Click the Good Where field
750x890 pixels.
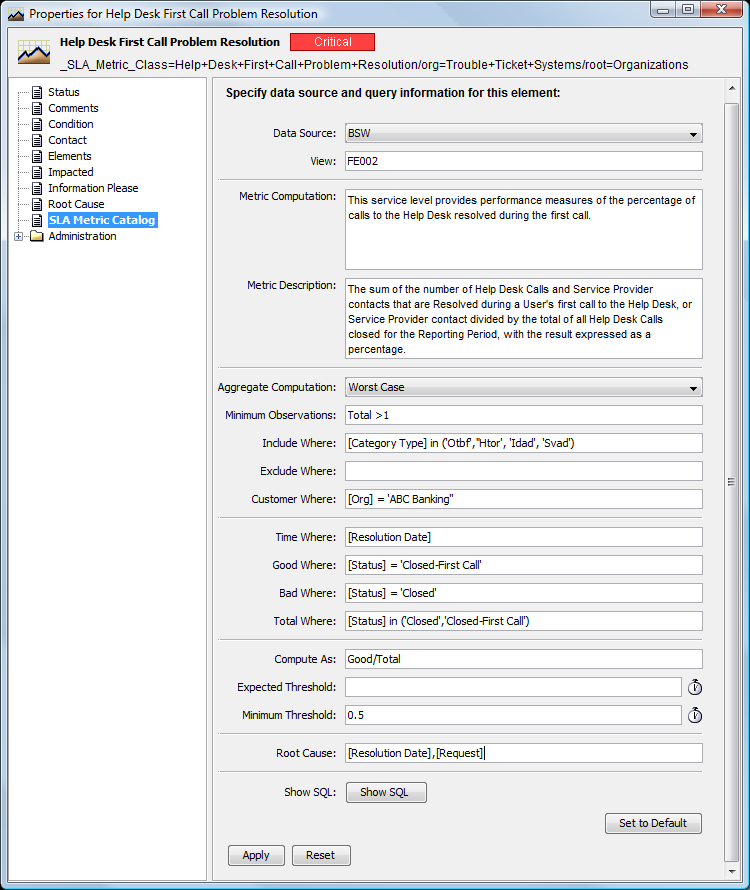pos(523,565)
